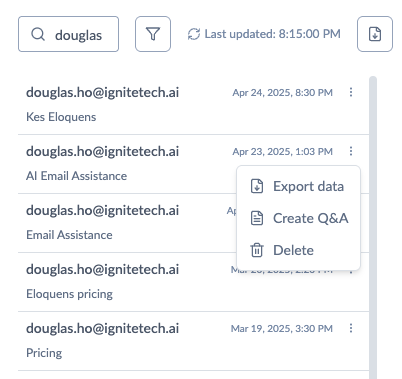Open the Eloquens pricing conversation
The height and width of the screenshot is (379, 402).
[193, 282]
